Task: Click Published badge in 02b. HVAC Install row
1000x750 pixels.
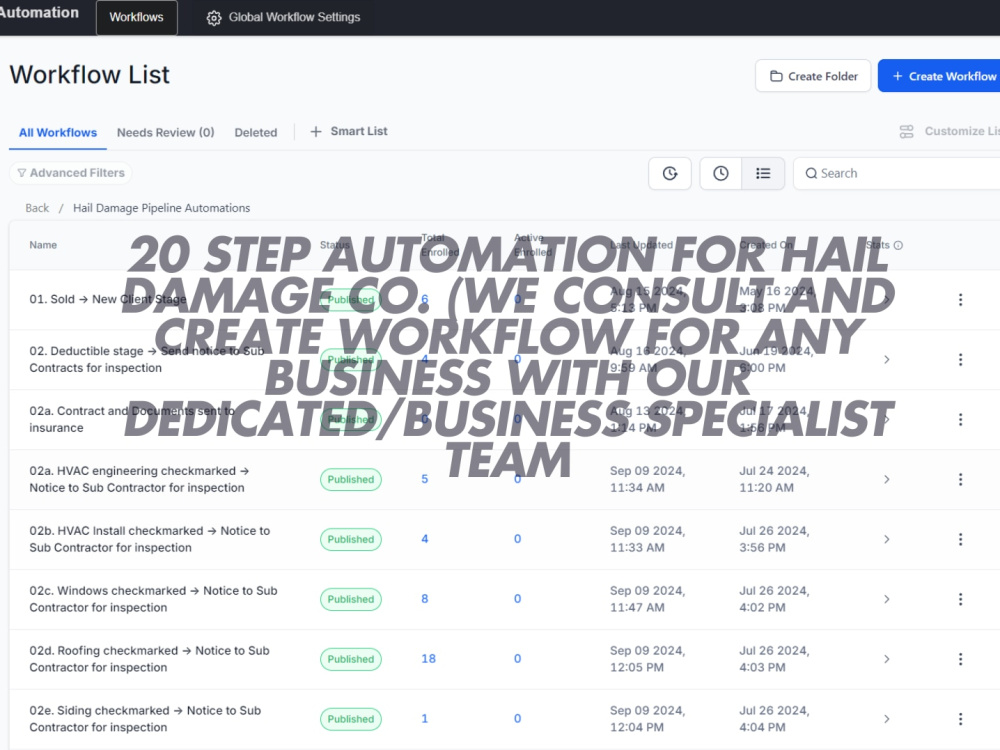Action: coord(351,540)
